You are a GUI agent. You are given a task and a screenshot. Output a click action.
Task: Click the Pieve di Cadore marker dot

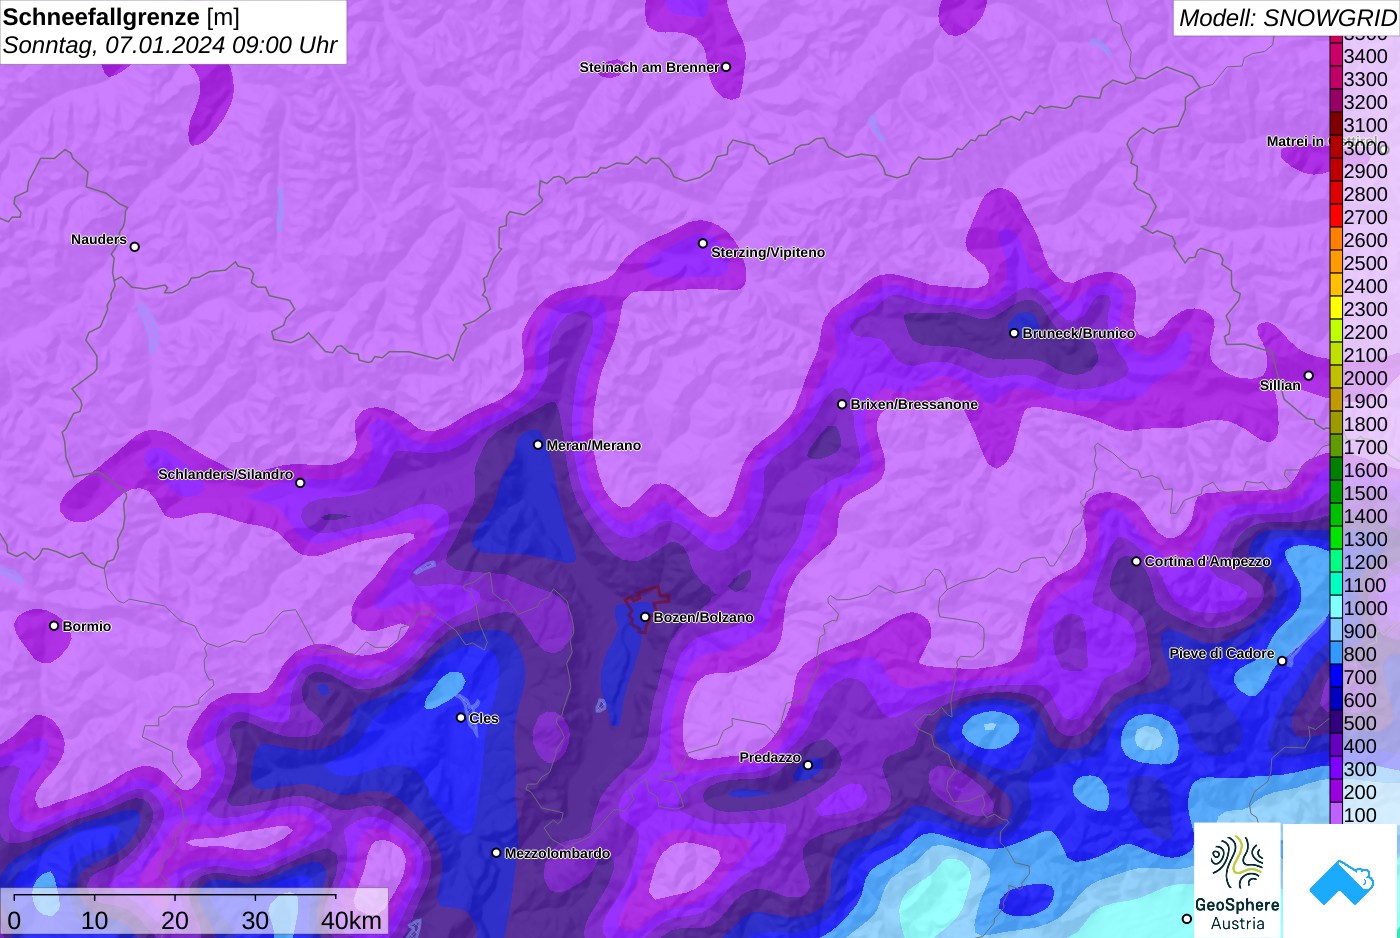click(1282, 661)
